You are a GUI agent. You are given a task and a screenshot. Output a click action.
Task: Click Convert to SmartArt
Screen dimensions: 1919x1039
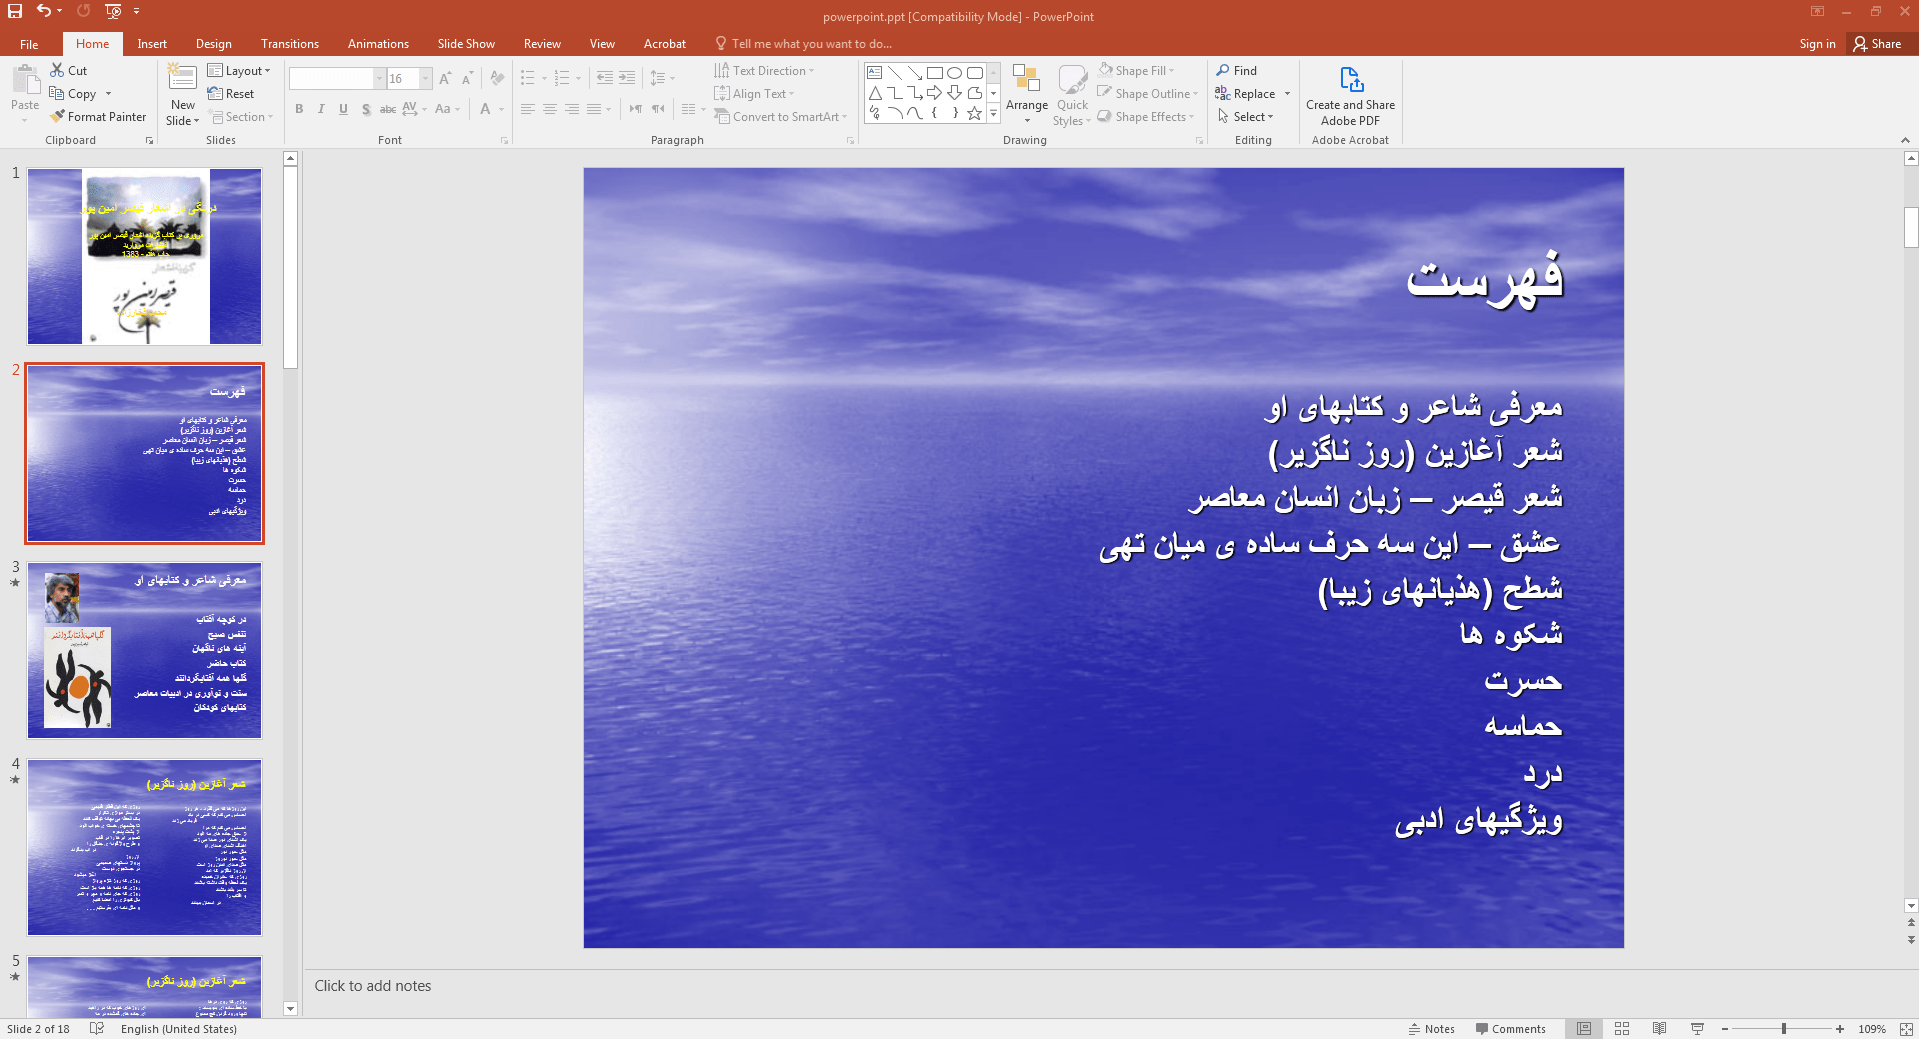(781, 117)
